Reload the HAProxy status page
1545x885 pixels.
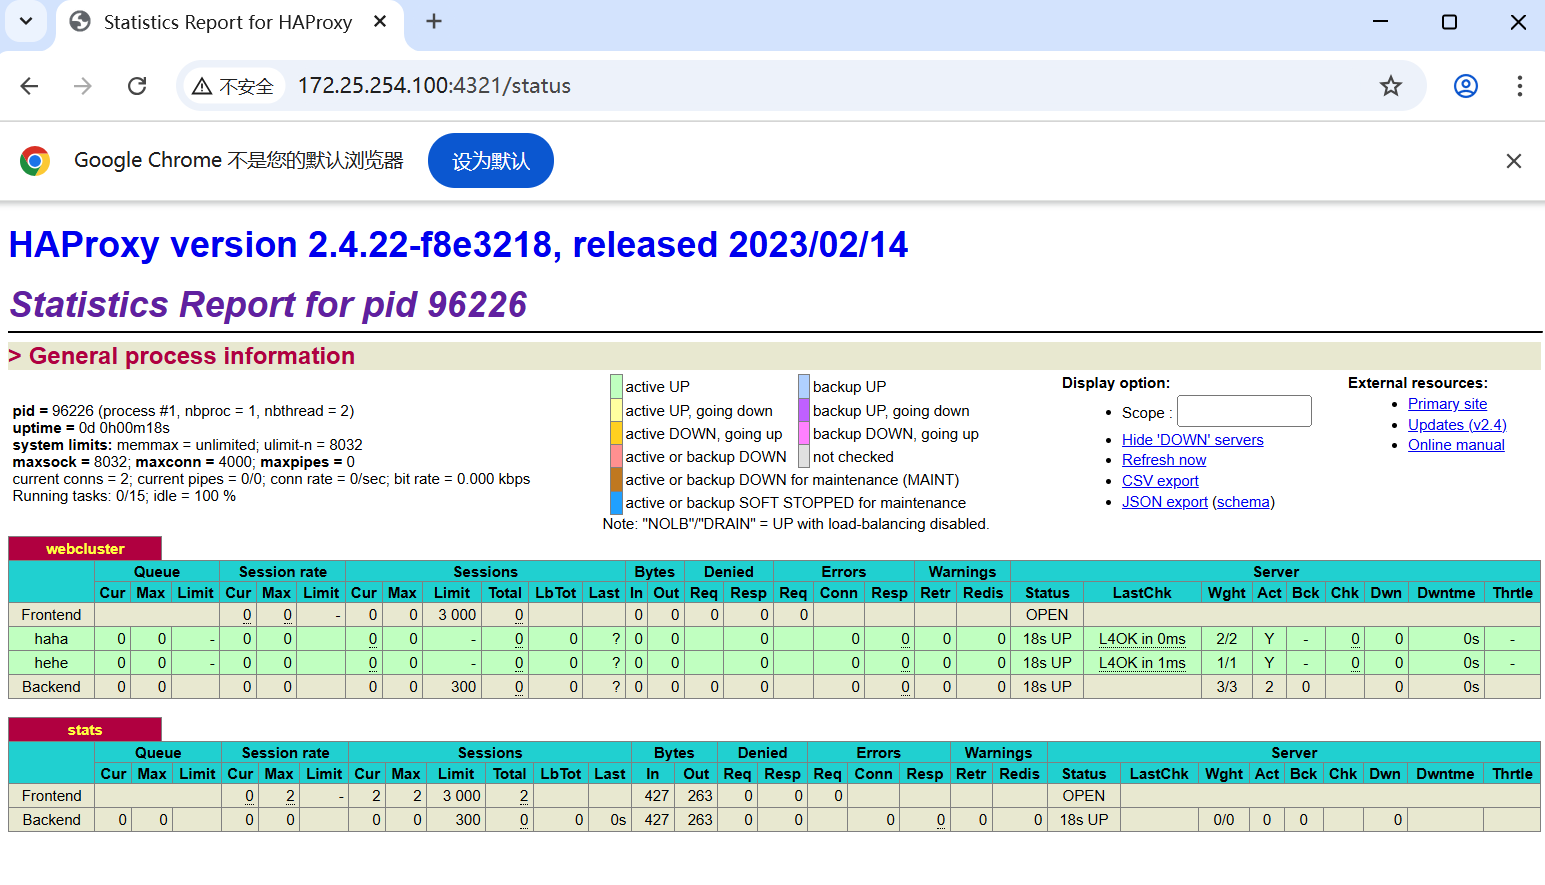(x=137, y=86)
